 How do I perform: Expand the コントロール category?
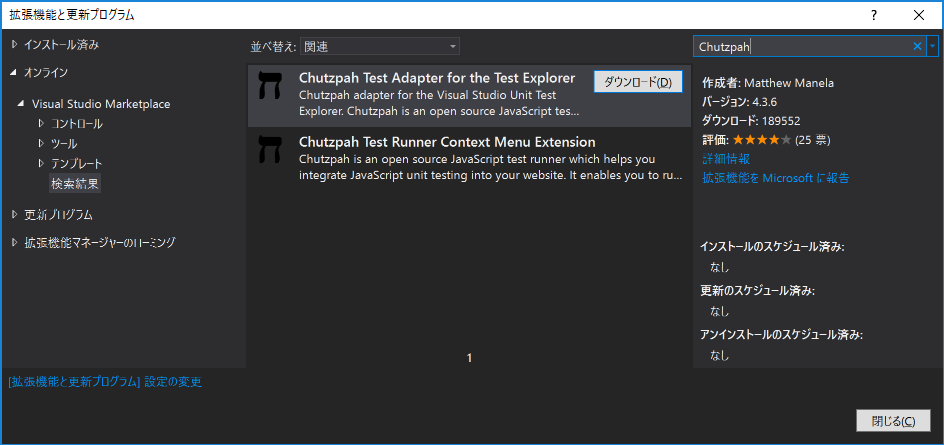(42, 124)
